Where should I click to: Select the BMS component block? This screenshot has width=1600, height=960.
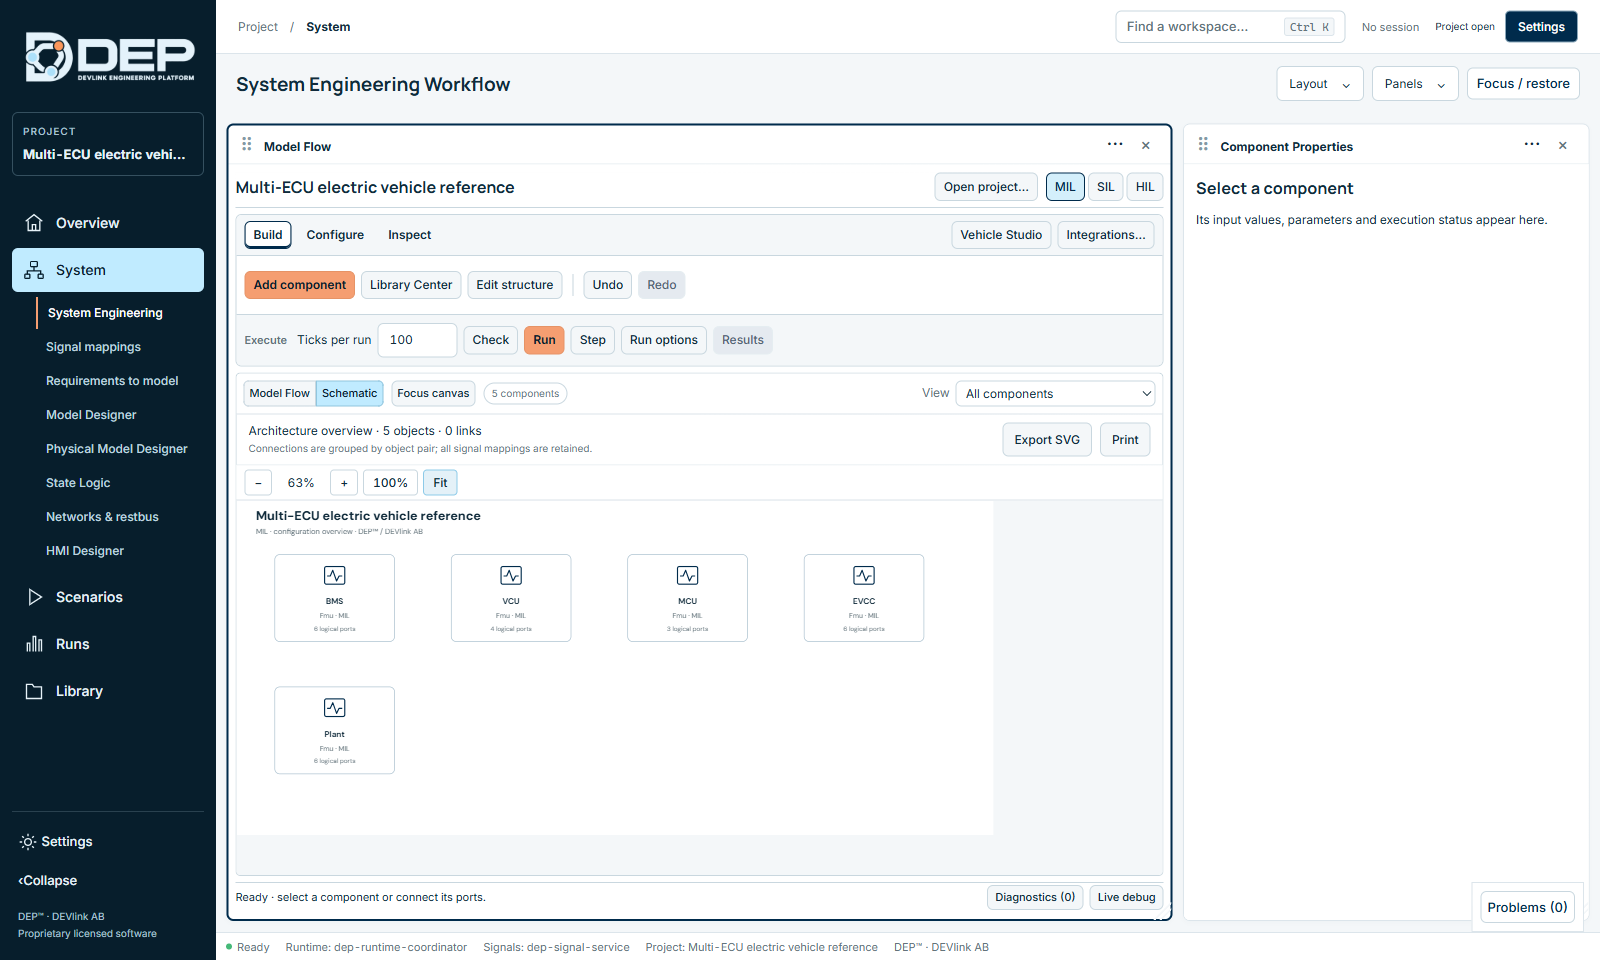pos(335,598)
